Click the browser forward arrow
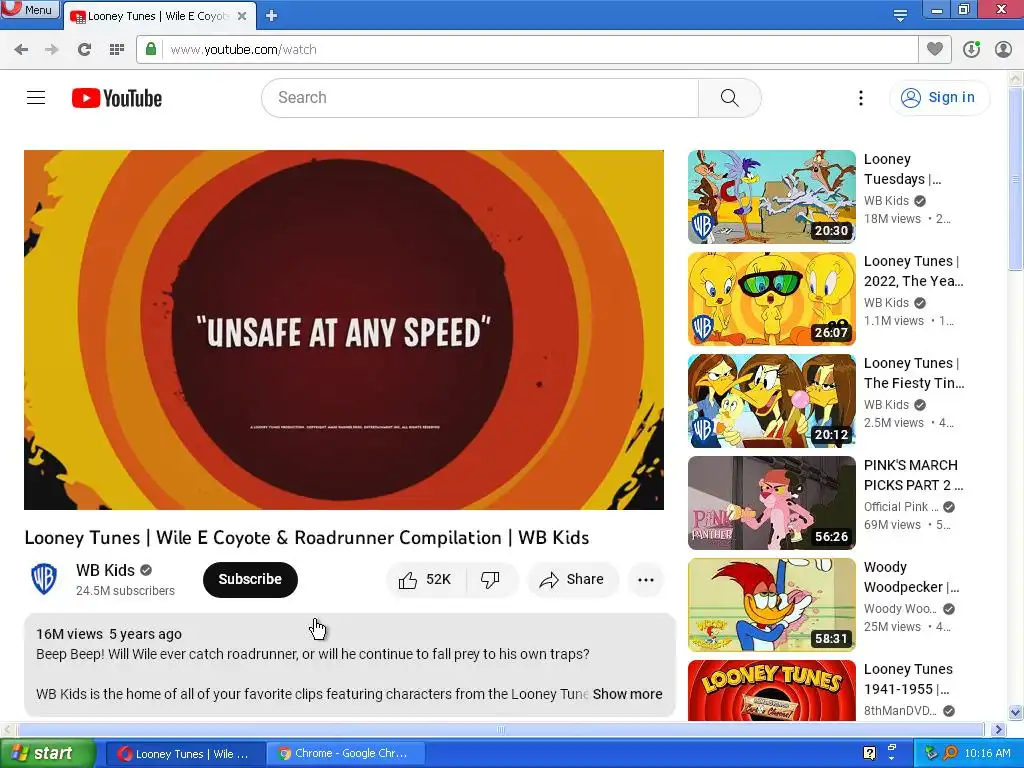Screen dimensions: 1024x768 (x=52, y=50)
